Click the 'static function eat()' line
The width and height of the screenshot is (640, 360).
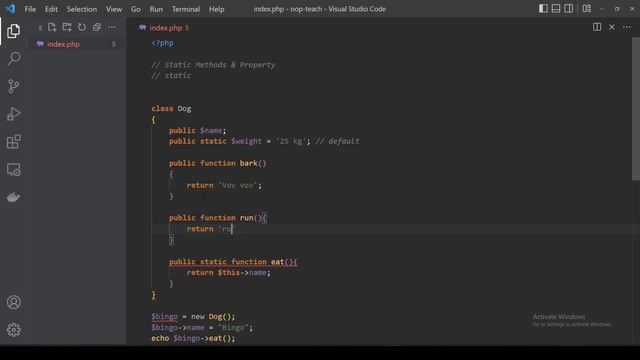point(233,262)
